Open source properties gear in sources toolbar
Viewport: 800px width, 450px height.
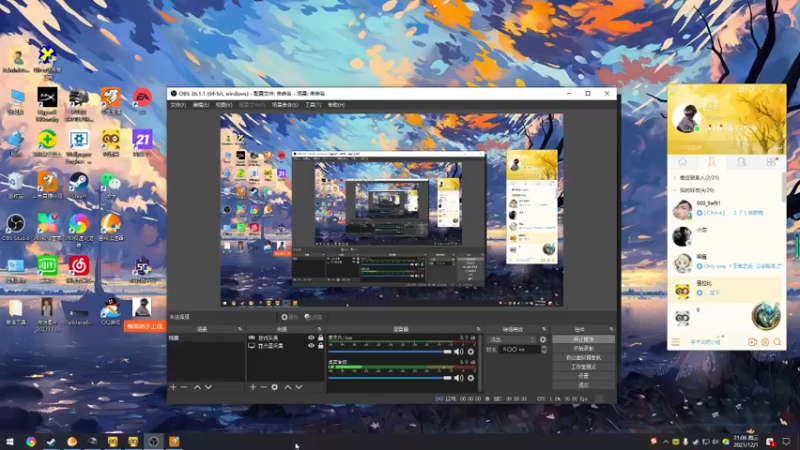[x=274, y=387]
